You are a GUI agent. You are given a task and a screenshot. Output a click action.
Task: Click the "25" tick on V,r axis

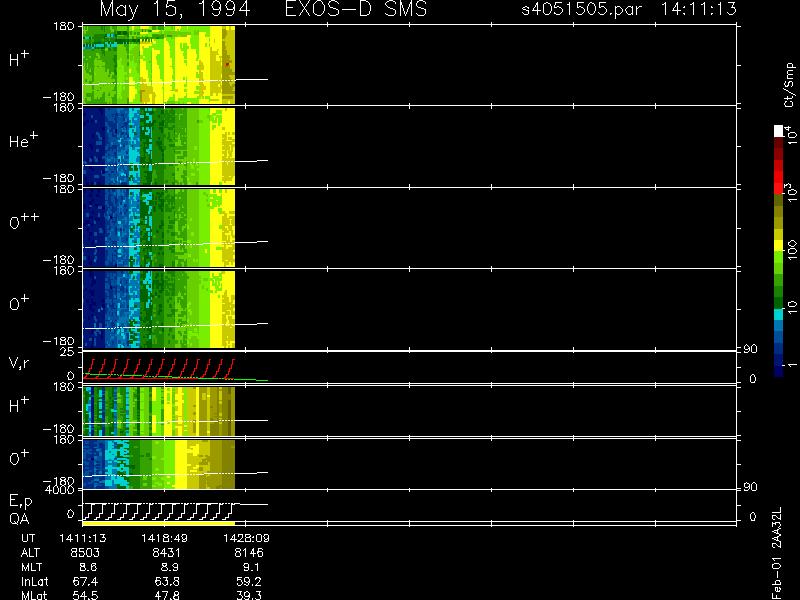(67, 352)
